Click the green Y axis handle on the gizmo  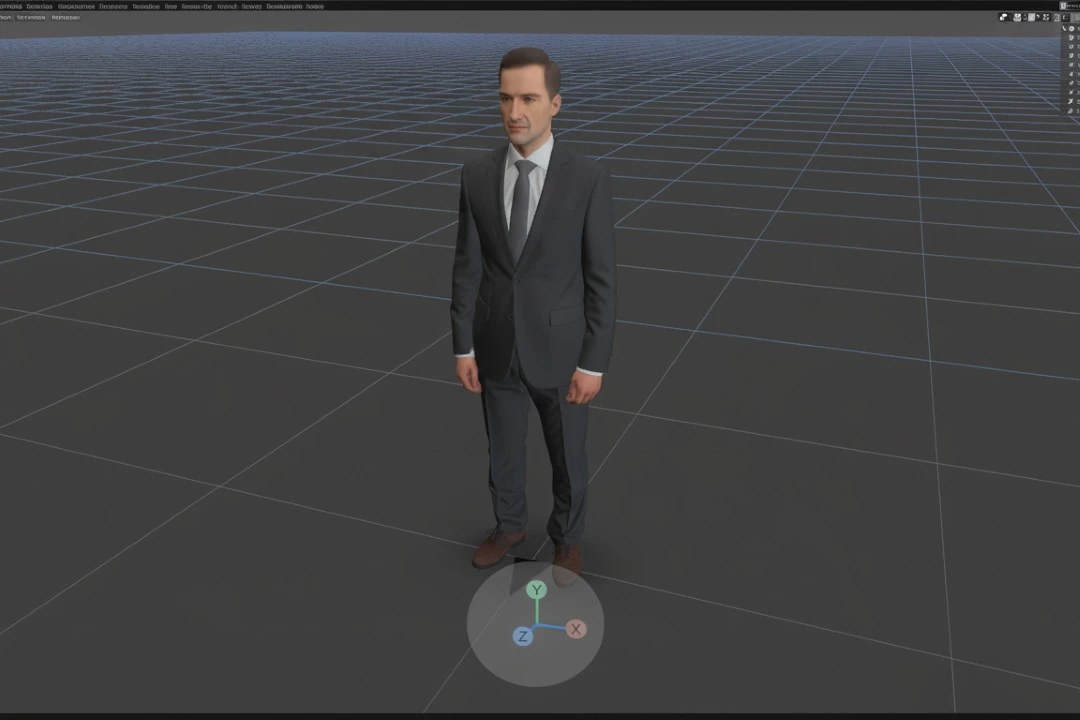537,590
